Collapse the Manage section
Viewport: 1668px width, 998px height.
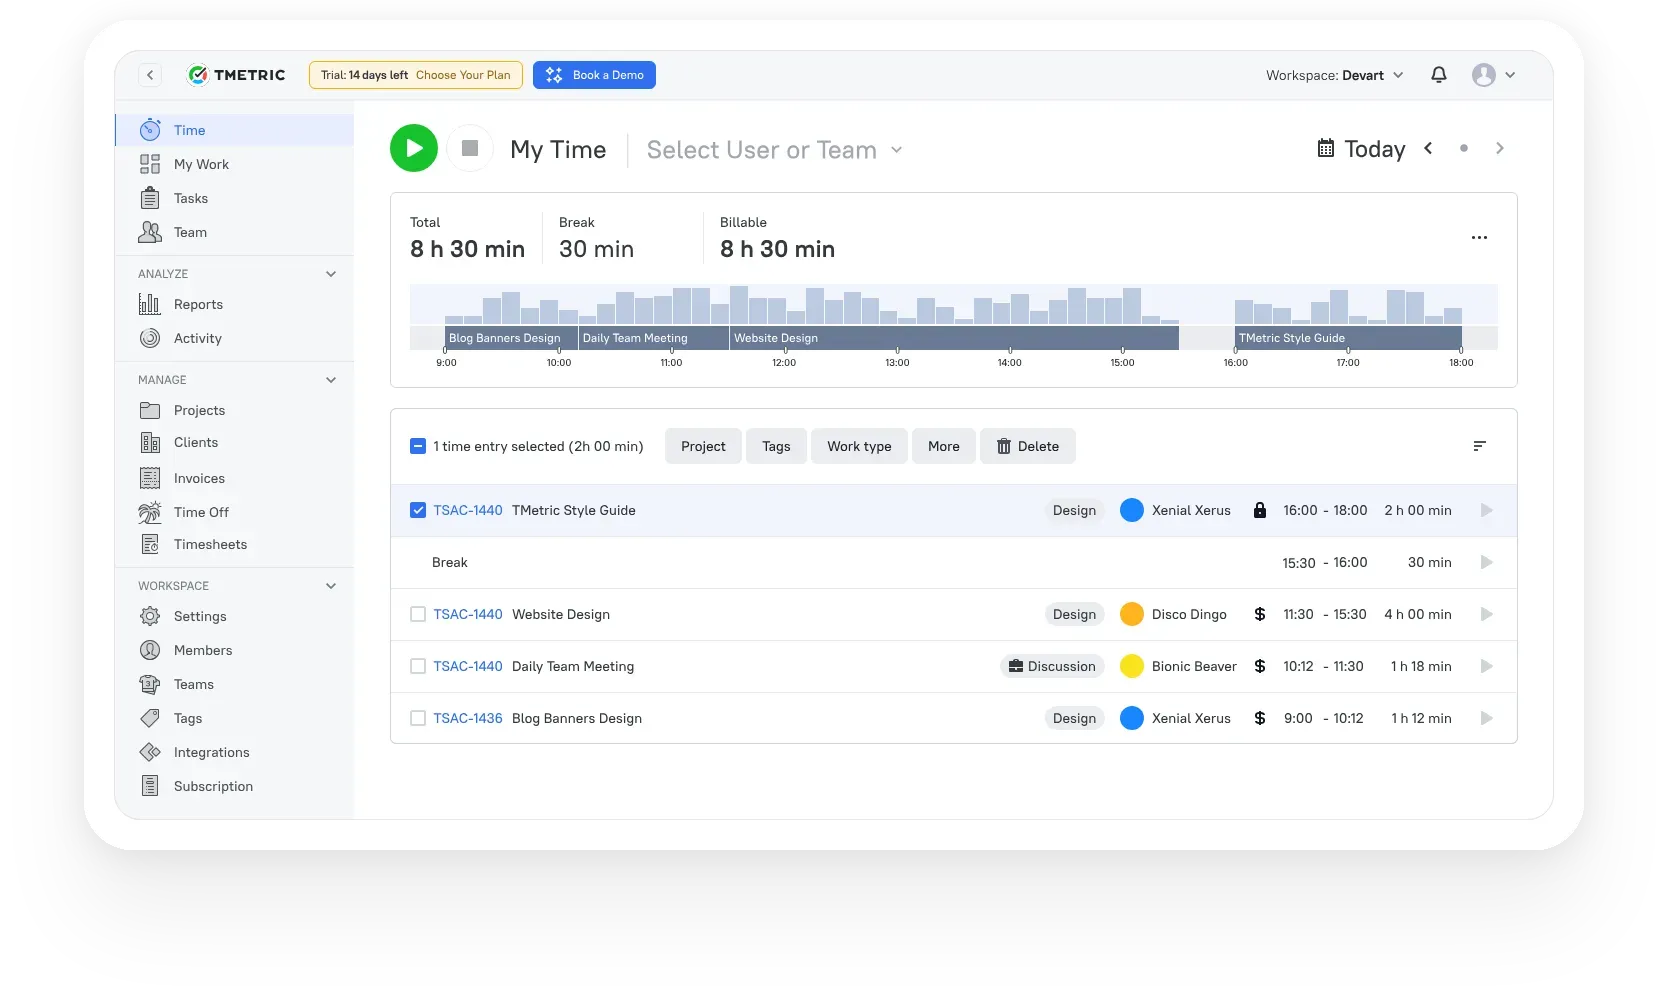(x=331, y=380)
